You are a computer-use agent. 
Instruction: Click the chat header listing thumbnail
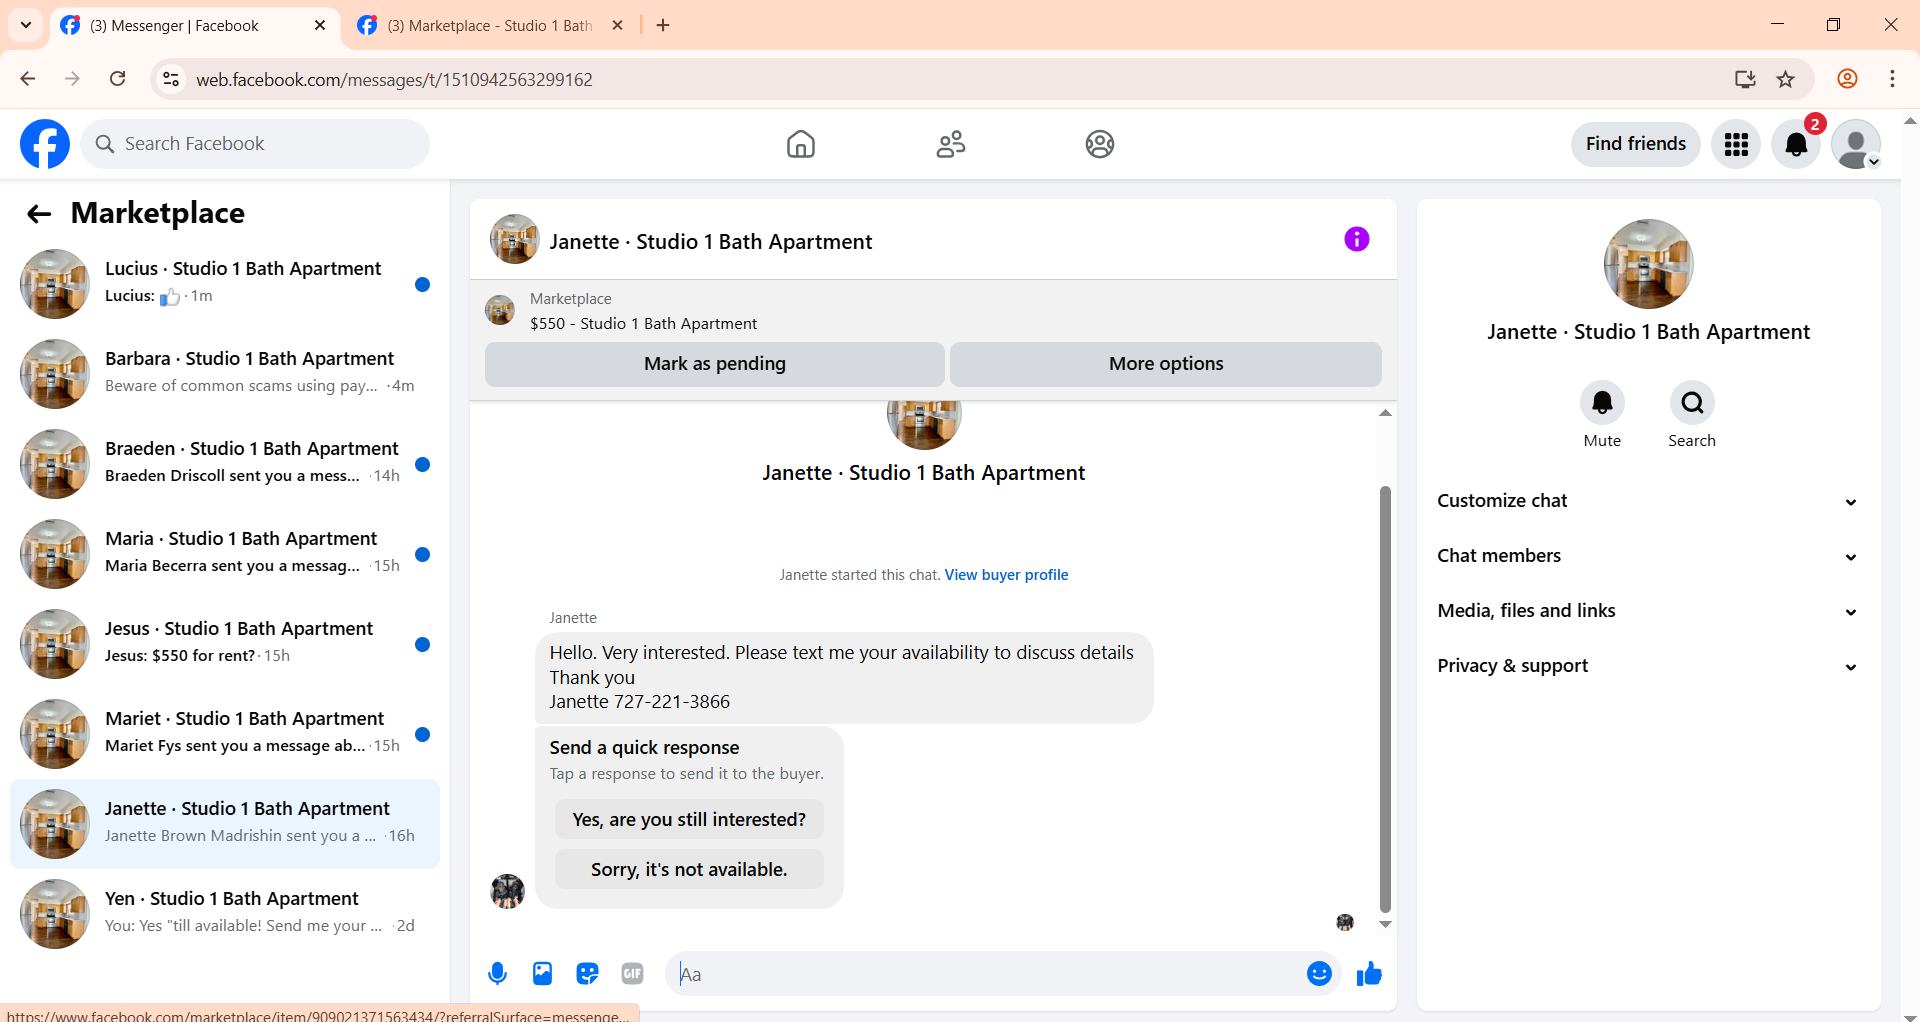click(x=515, y=239)
